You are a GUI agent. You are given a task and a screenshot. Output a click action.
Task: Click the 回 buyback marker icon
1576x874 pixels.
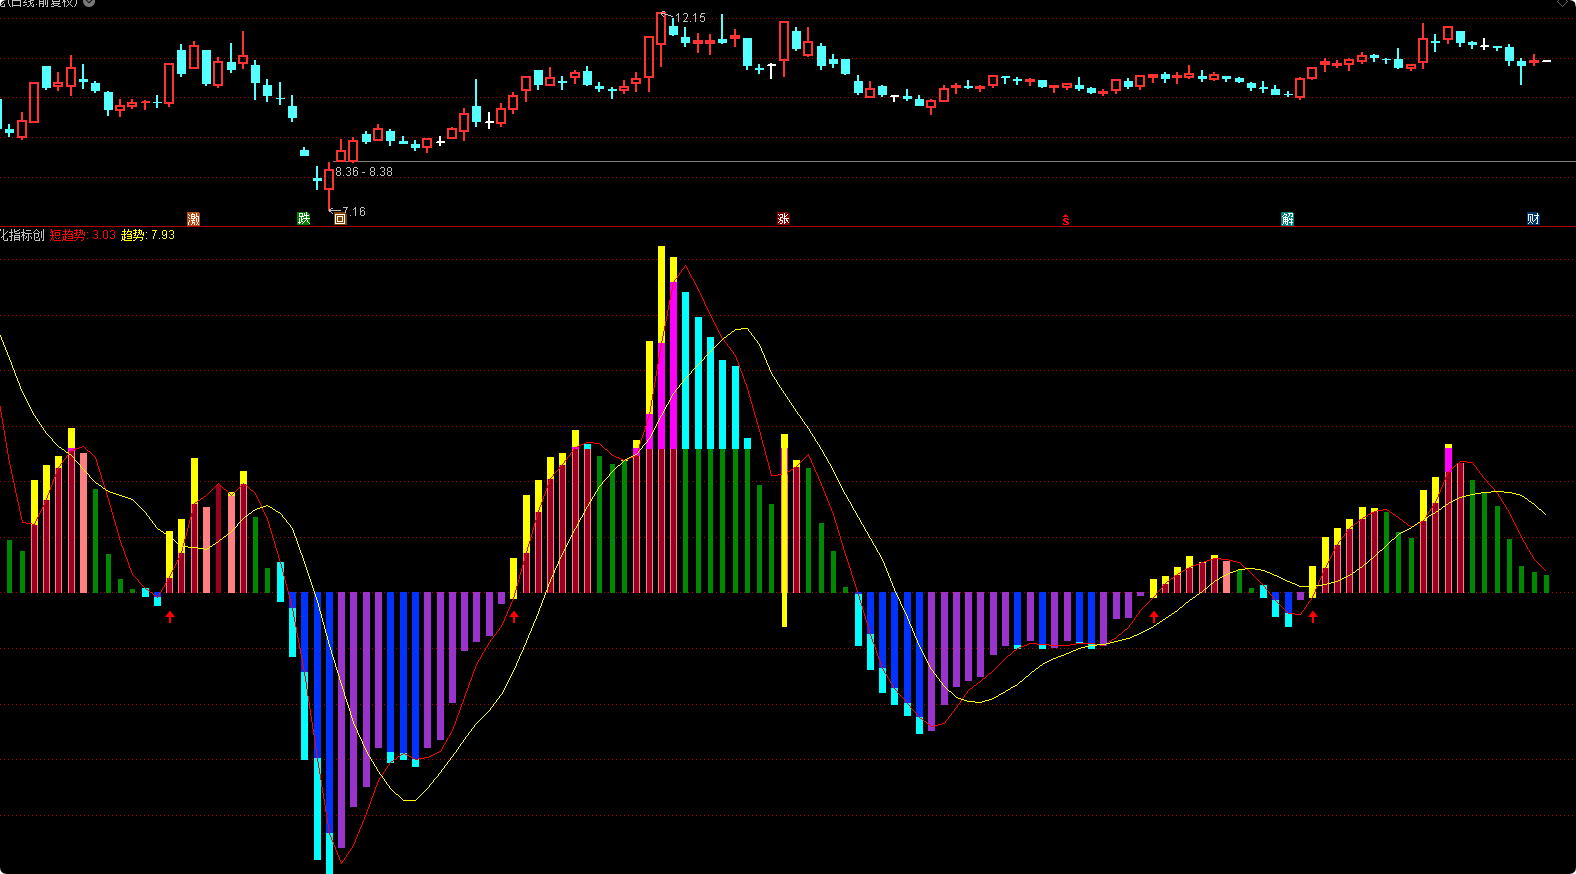(x=340, y=218)
